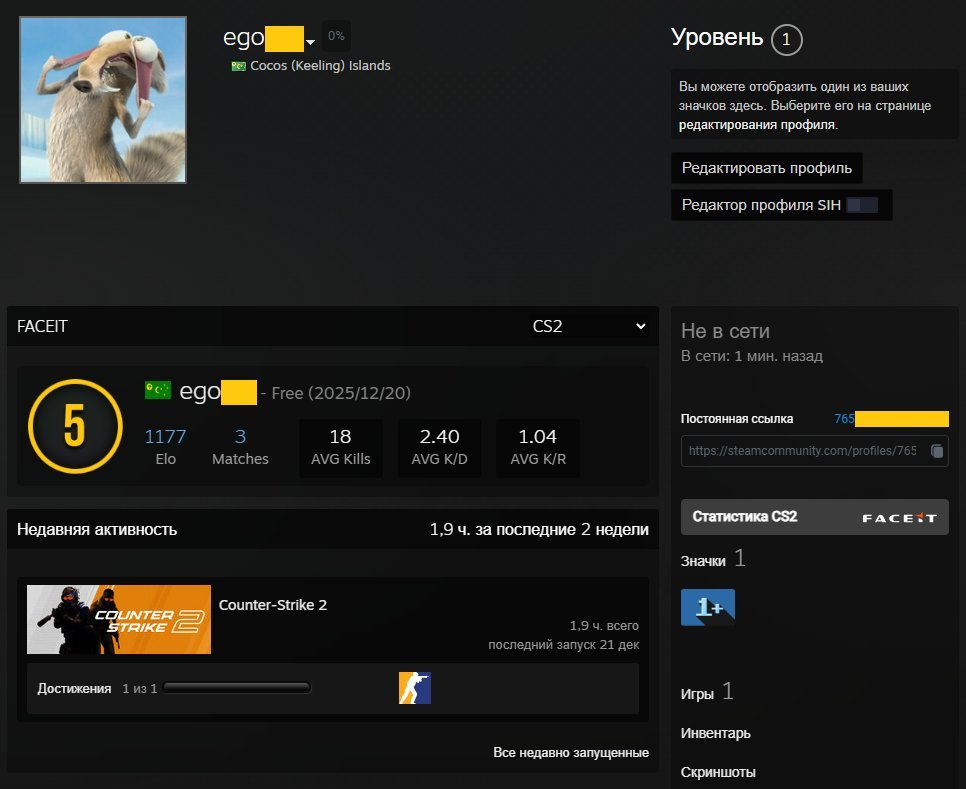Open the Counter-Strike 2 game banner

(x=119, y=619)
